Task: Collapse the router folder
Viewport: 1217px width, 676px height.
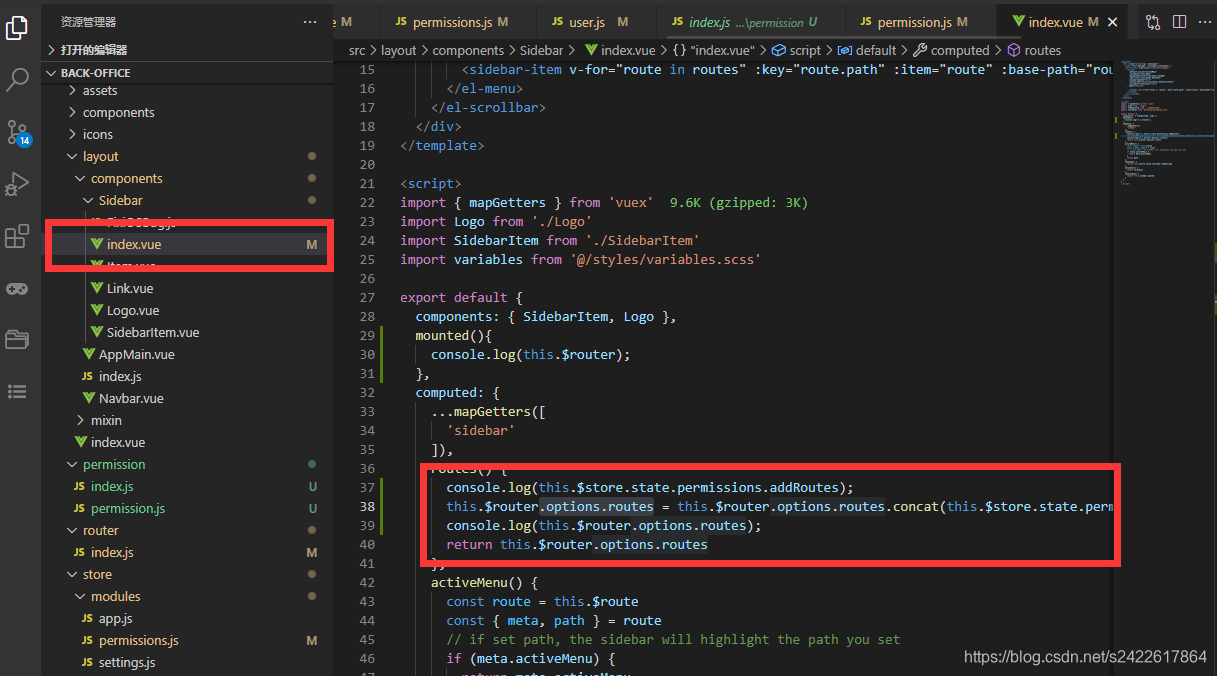Action: [x=72, y=530]
